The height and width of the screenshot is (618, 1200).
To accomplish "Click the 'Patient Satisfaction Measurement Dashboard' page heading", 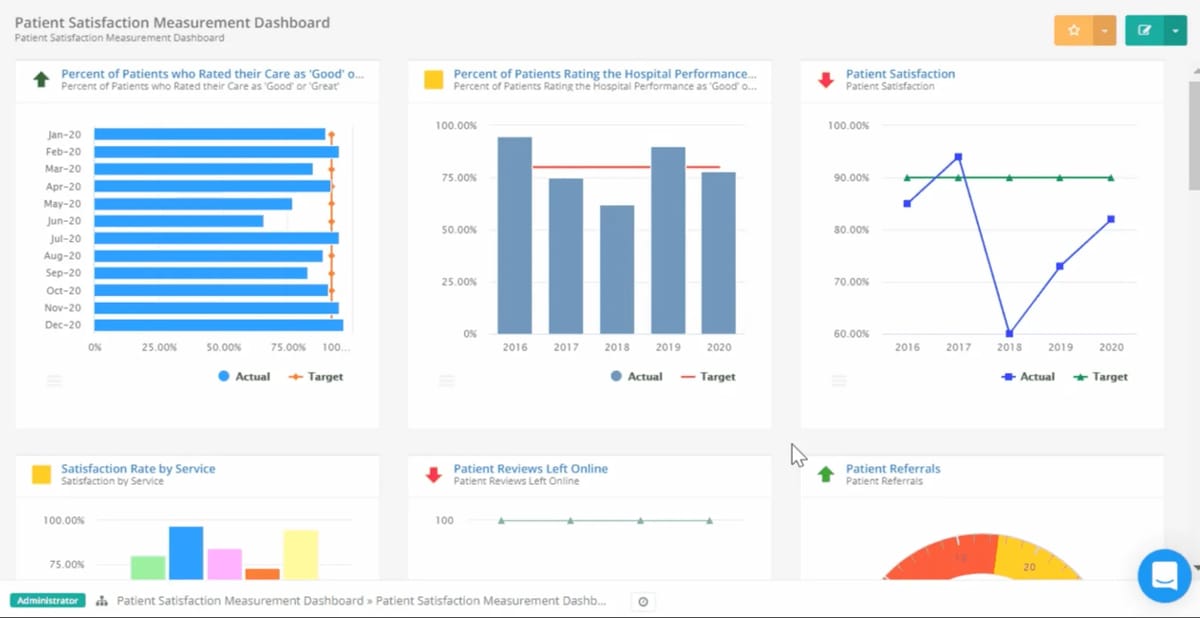I will click(x=172, y=22).
